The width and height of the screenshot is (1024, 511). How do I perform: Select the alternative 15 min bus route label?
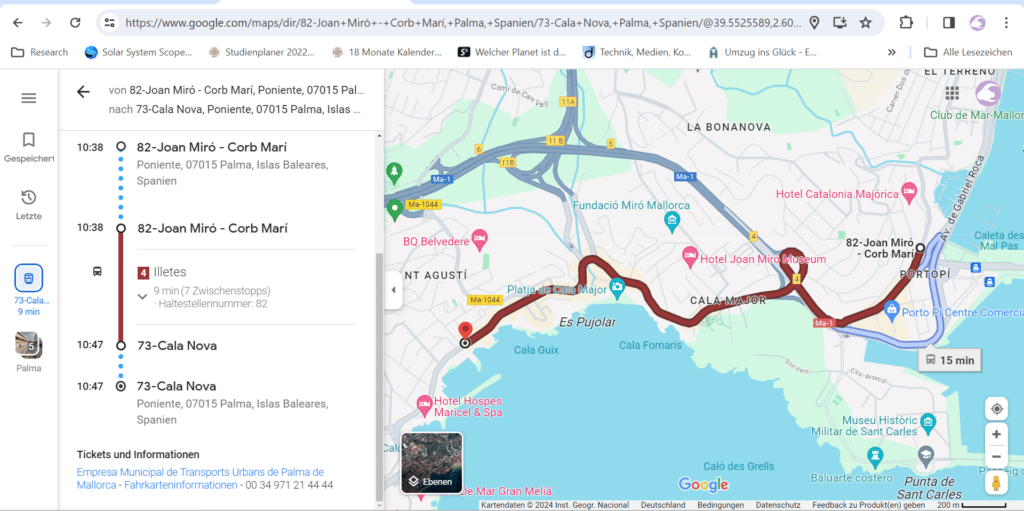point(950,360)
